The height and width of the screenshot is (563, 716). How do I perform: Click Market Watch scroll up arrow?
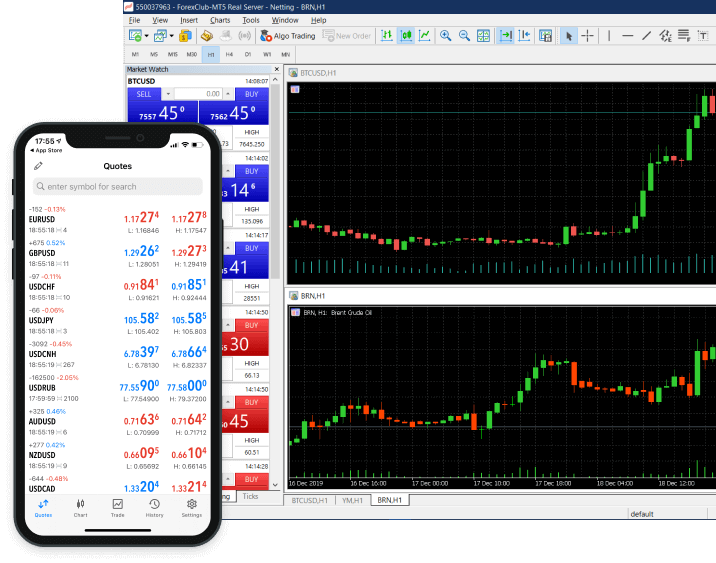[275, 79]
